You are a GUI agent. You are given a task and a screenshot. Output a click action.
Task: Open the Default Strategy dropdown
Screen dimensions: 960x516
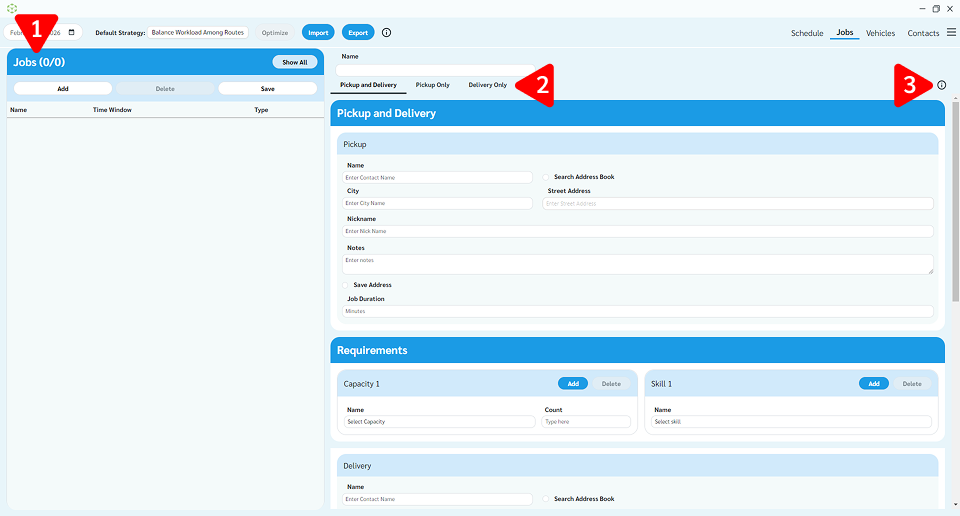point(198,32)
